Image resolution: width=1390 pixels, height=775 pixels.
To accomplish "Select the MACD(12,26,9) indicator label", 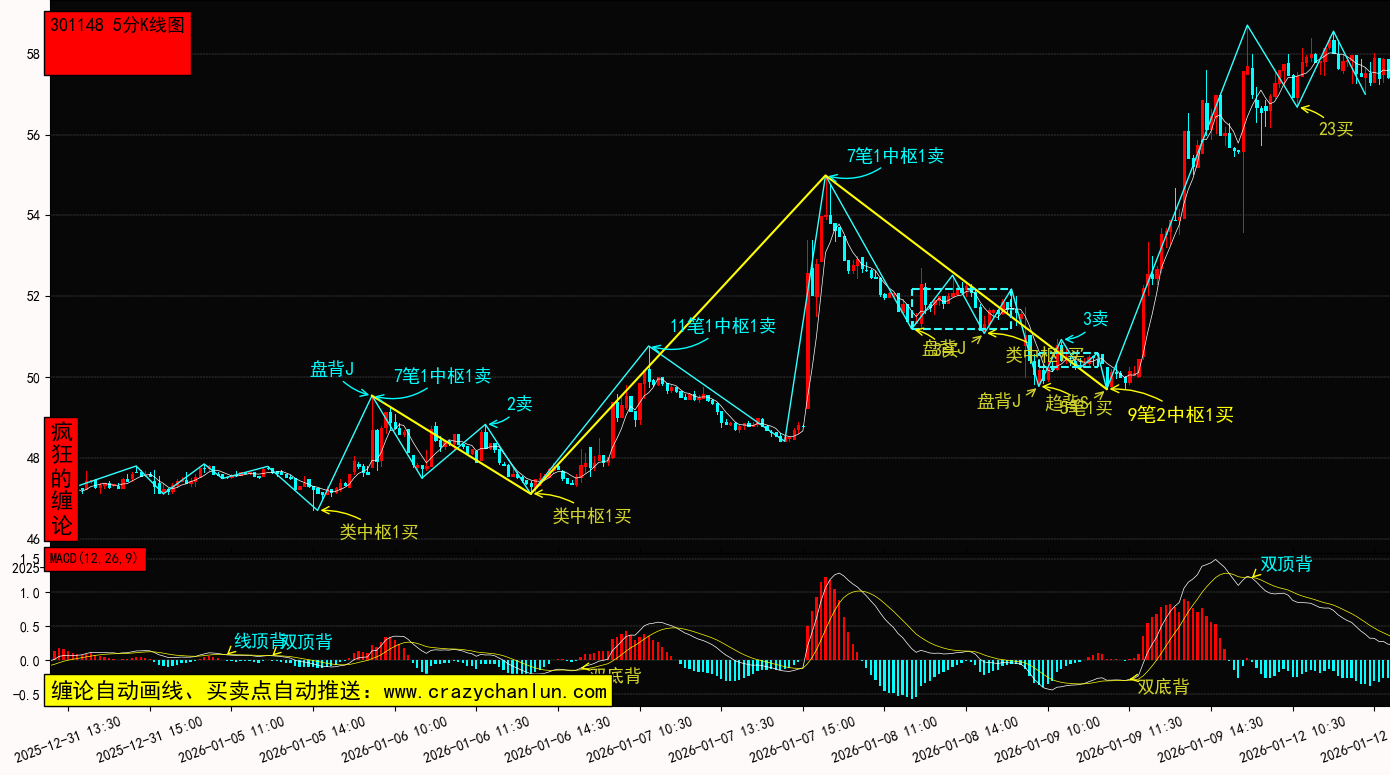I will click(x=95, y=558).
